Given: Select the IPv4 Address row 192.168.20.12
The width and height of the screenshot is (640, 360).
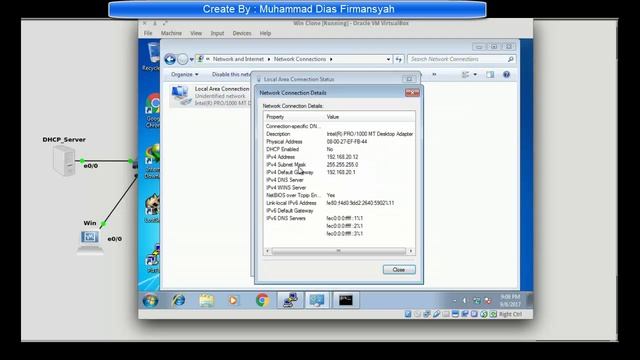Looking at the screenshot, I should point(339,157).
